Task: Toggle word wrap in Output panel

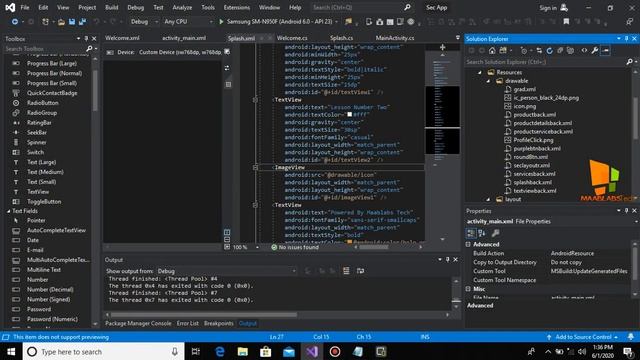Action: pyautogui.click(x=360, y=271)
